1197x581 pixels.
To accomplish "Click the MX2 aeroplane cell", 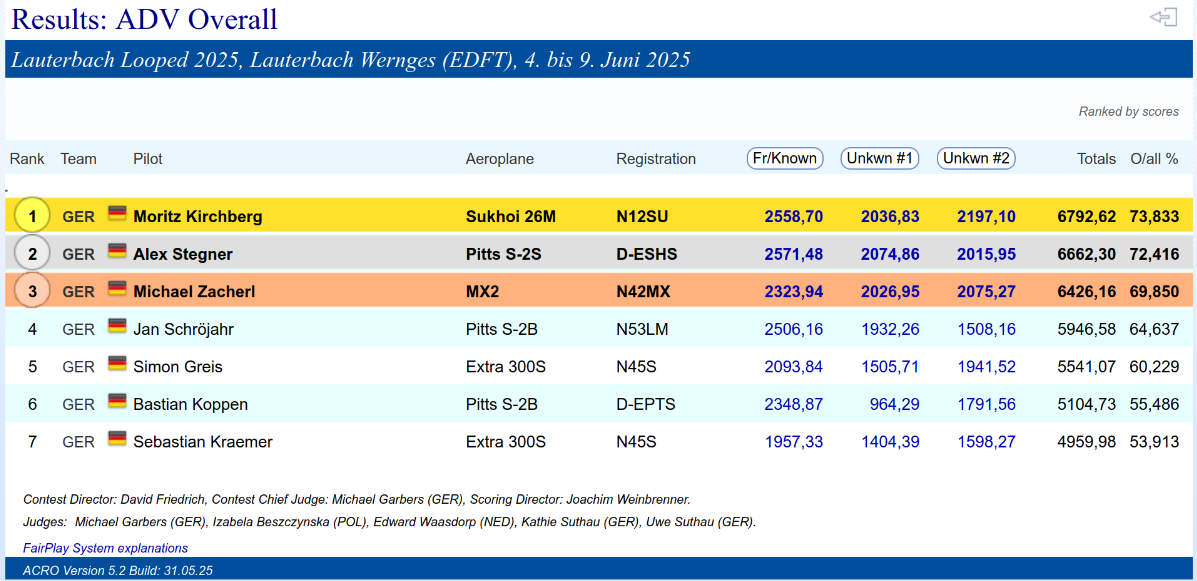I will (482, 291).
